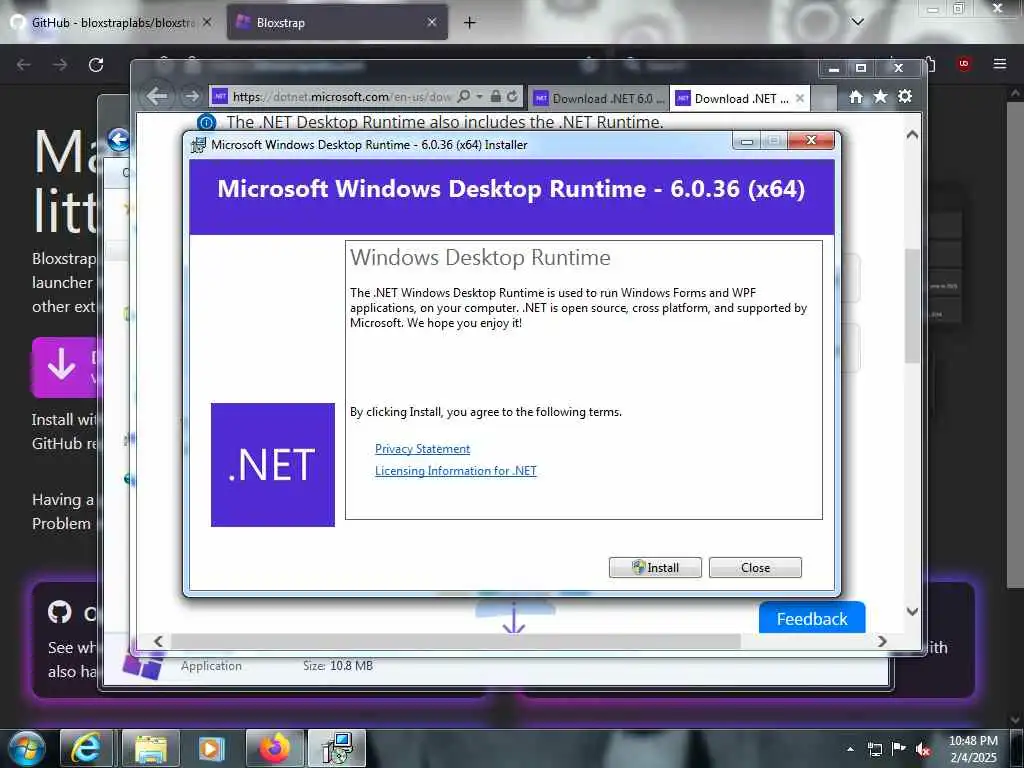
Task: Click the muted volume tray icon
Action: coord(923,749)
